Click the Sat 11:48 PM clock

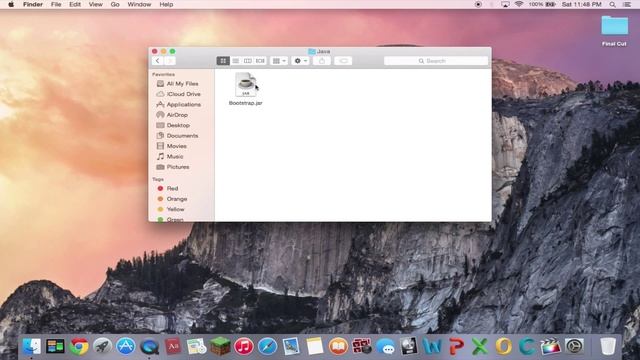point(582,4)
